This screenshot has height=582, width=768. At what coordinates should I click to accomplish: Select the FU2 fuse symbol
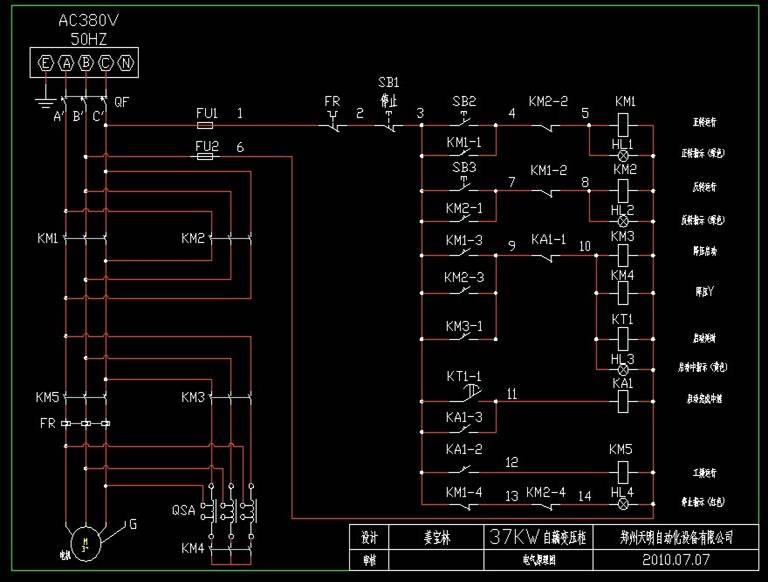click(x=205, y=157)
